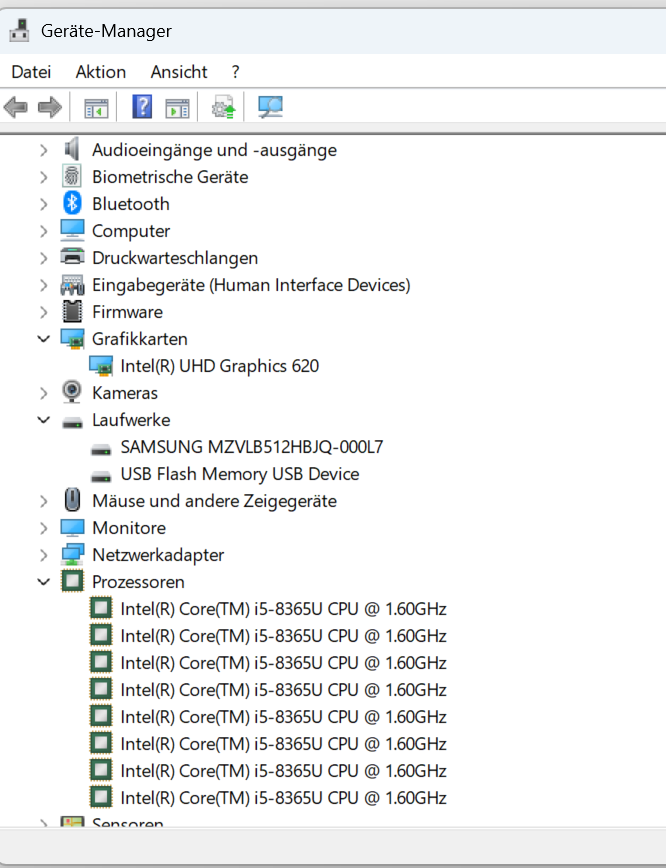Click the drive icon next to Laufwerke
The height and width of the screenshot is (868, 666).
point(73,423)
